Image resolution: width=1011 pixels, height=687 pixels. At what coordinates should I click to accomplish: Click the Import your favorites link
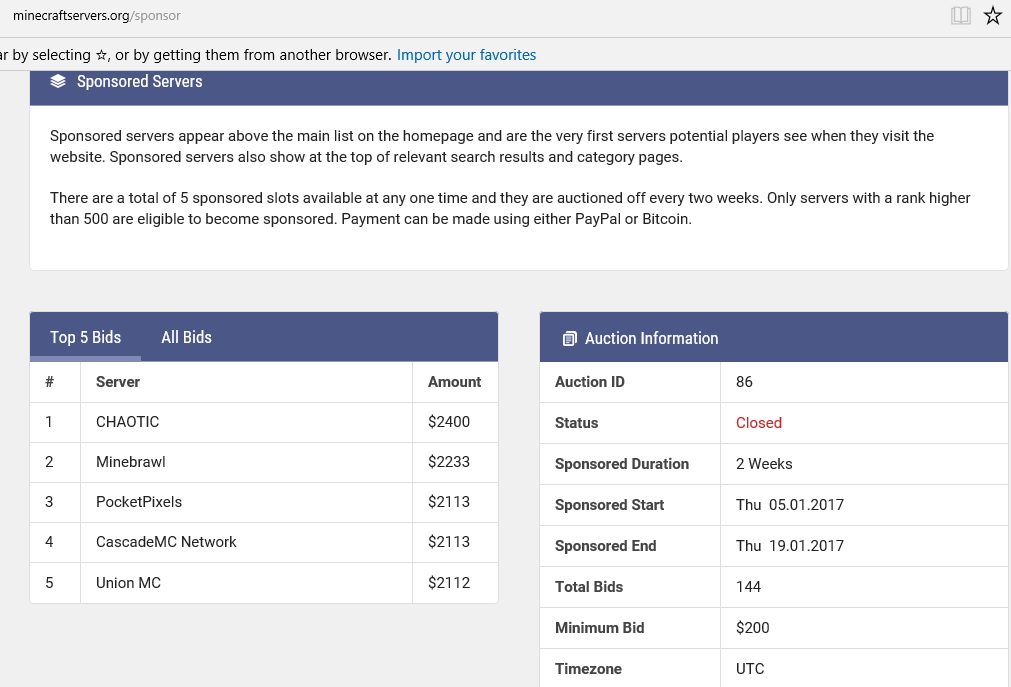pyautogui.click(x=466, y=55)
